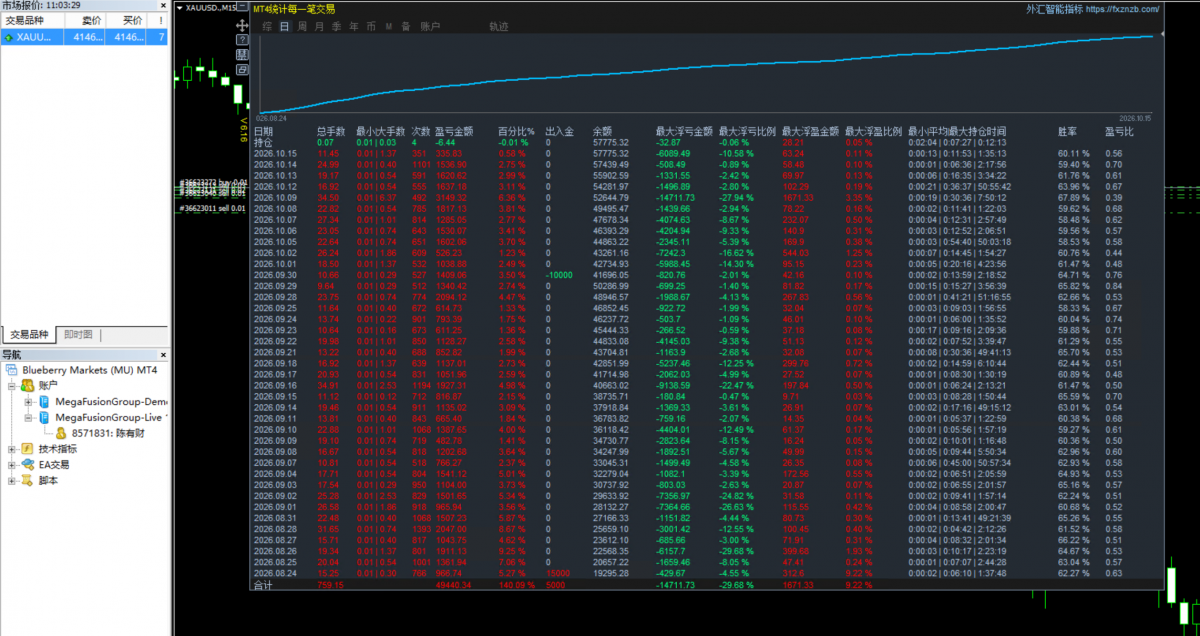Expand the 技术指标 tree node
1200x636 pixels.
[12, 449]
